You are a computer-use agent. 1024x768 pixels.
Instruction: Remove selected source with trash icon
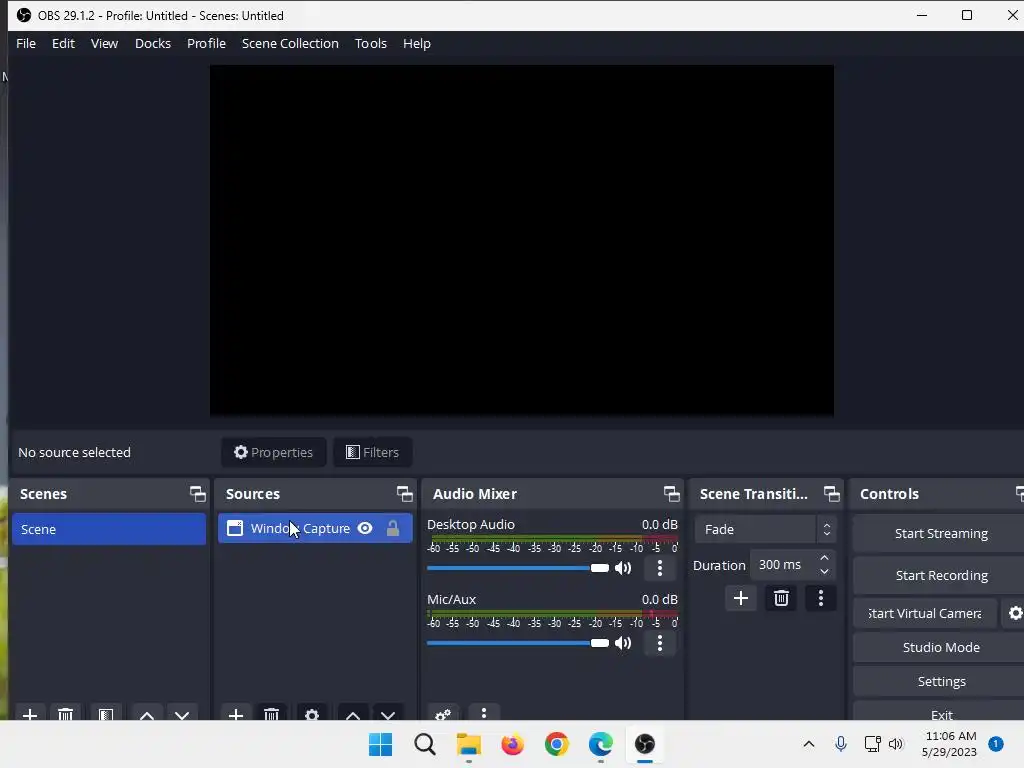(x=272, y=714)
